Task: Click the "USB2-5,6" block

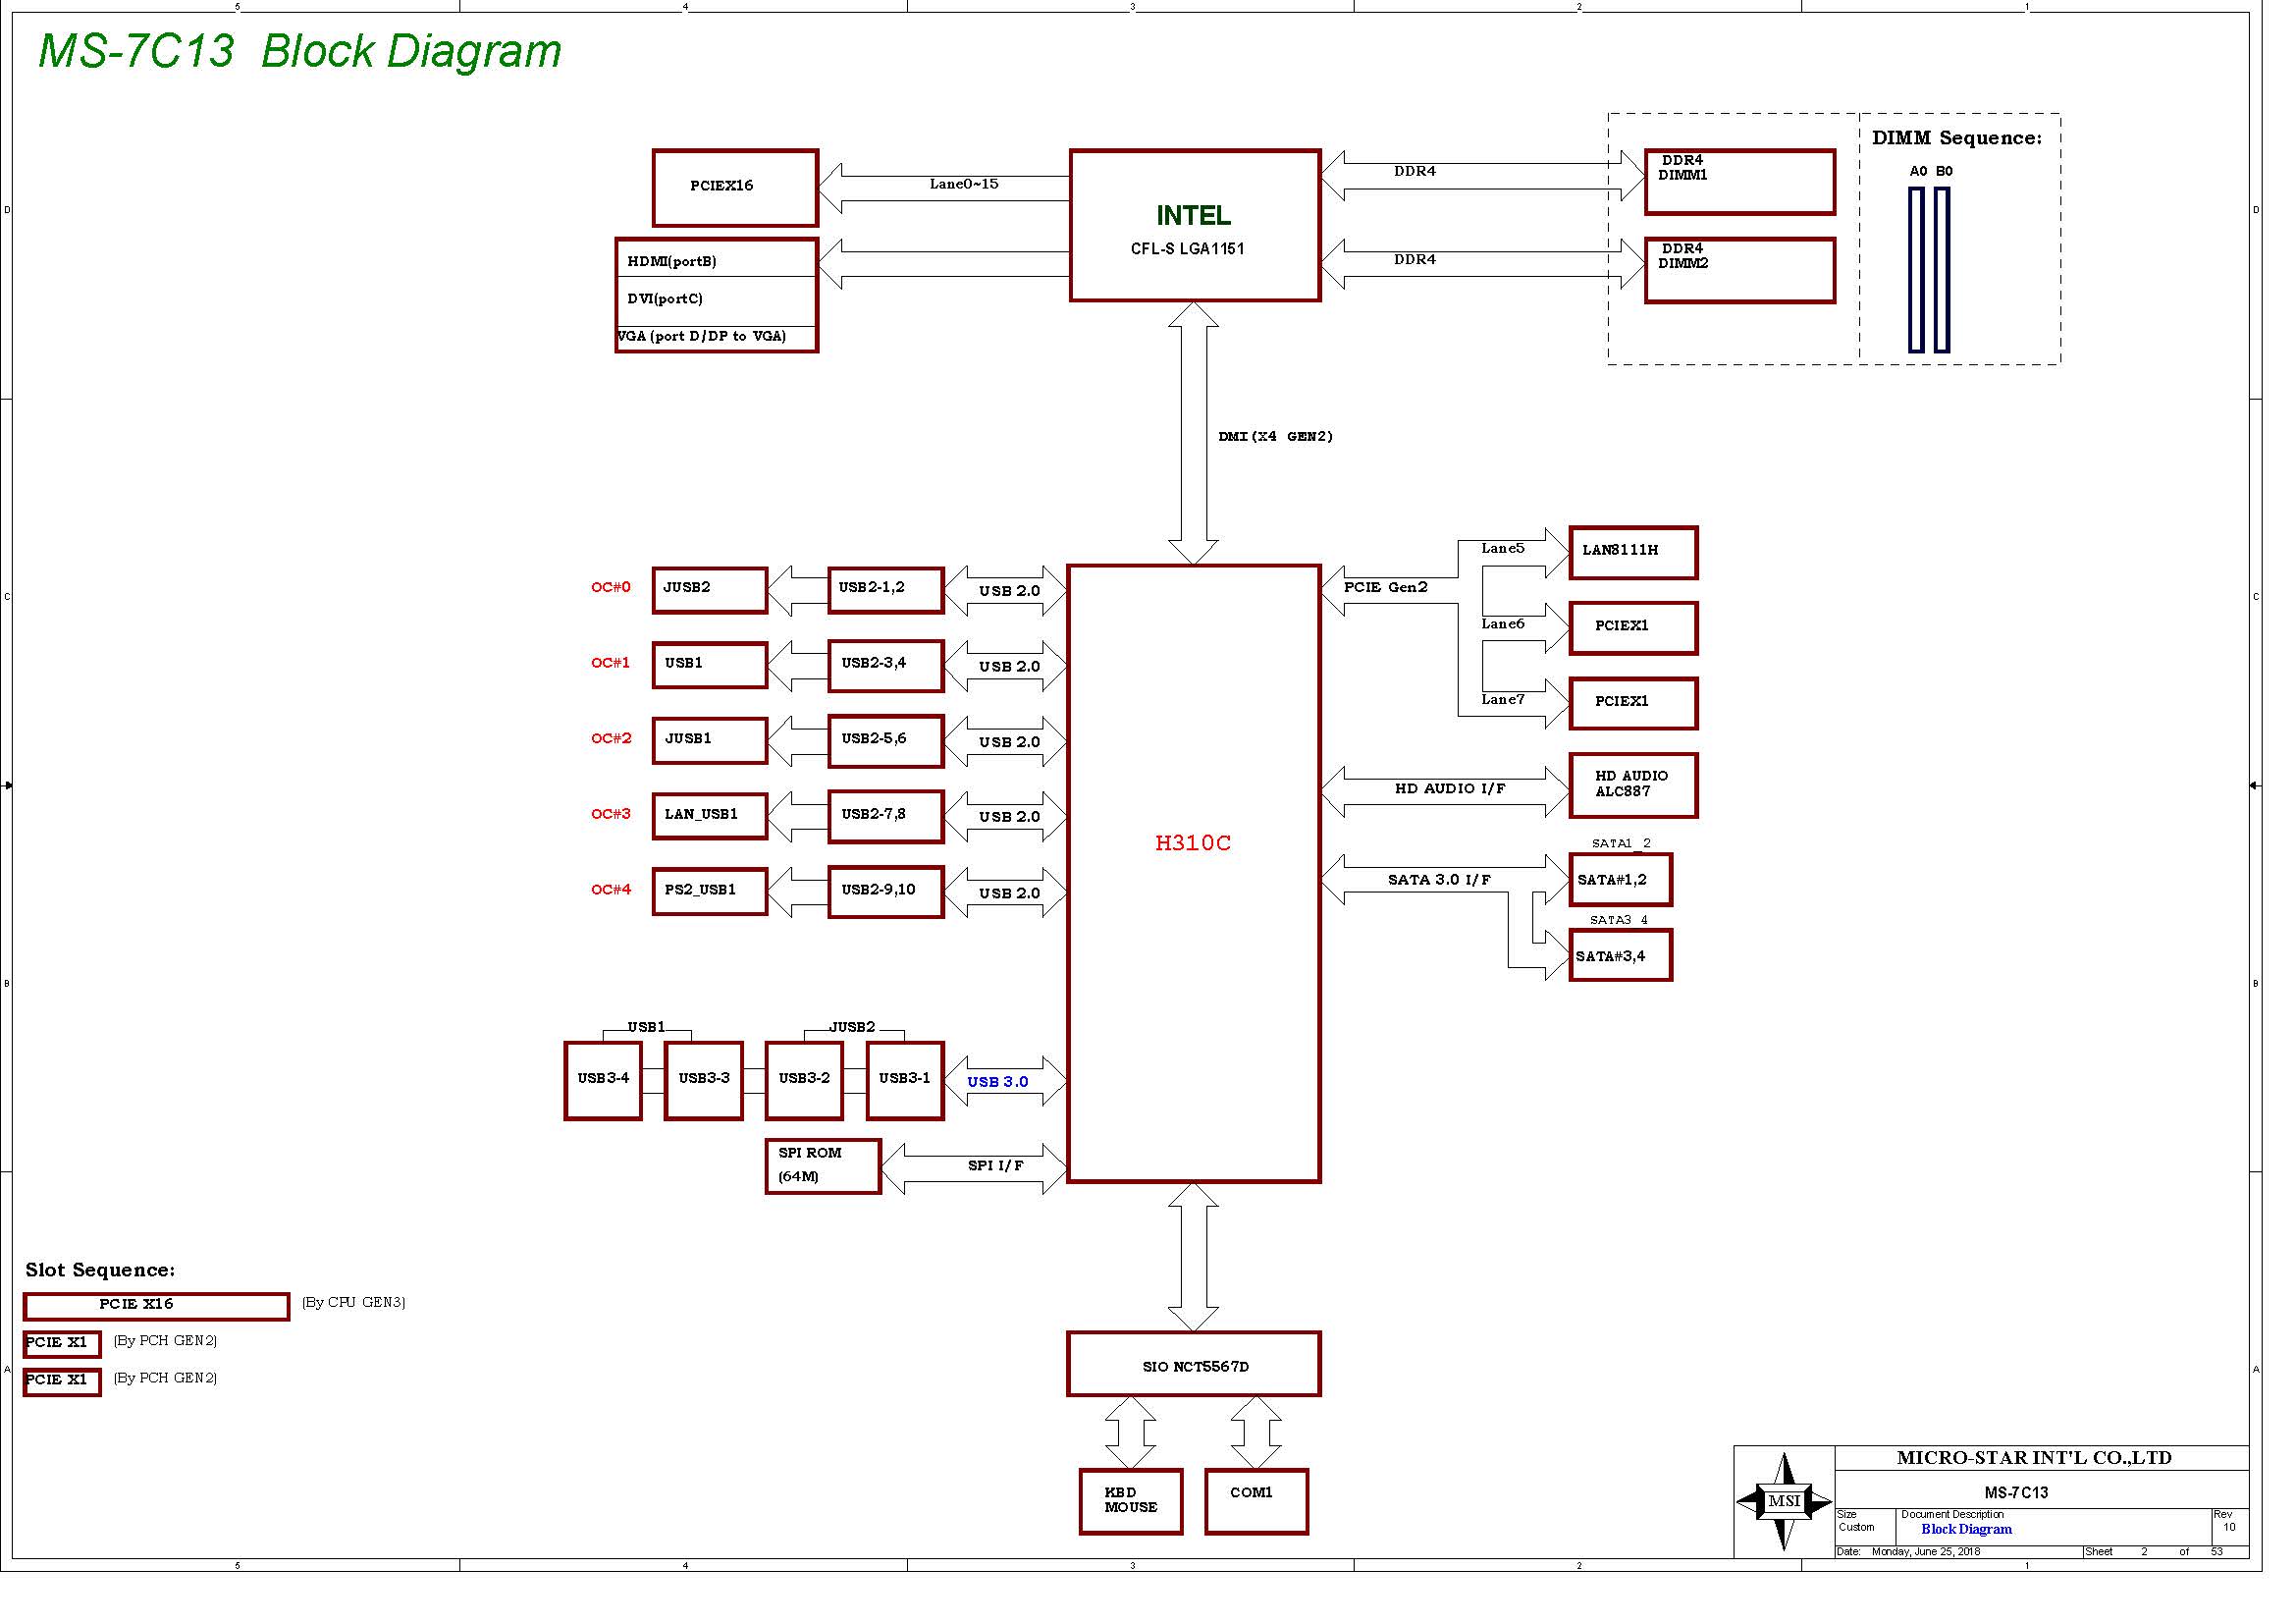Action: 886,741
